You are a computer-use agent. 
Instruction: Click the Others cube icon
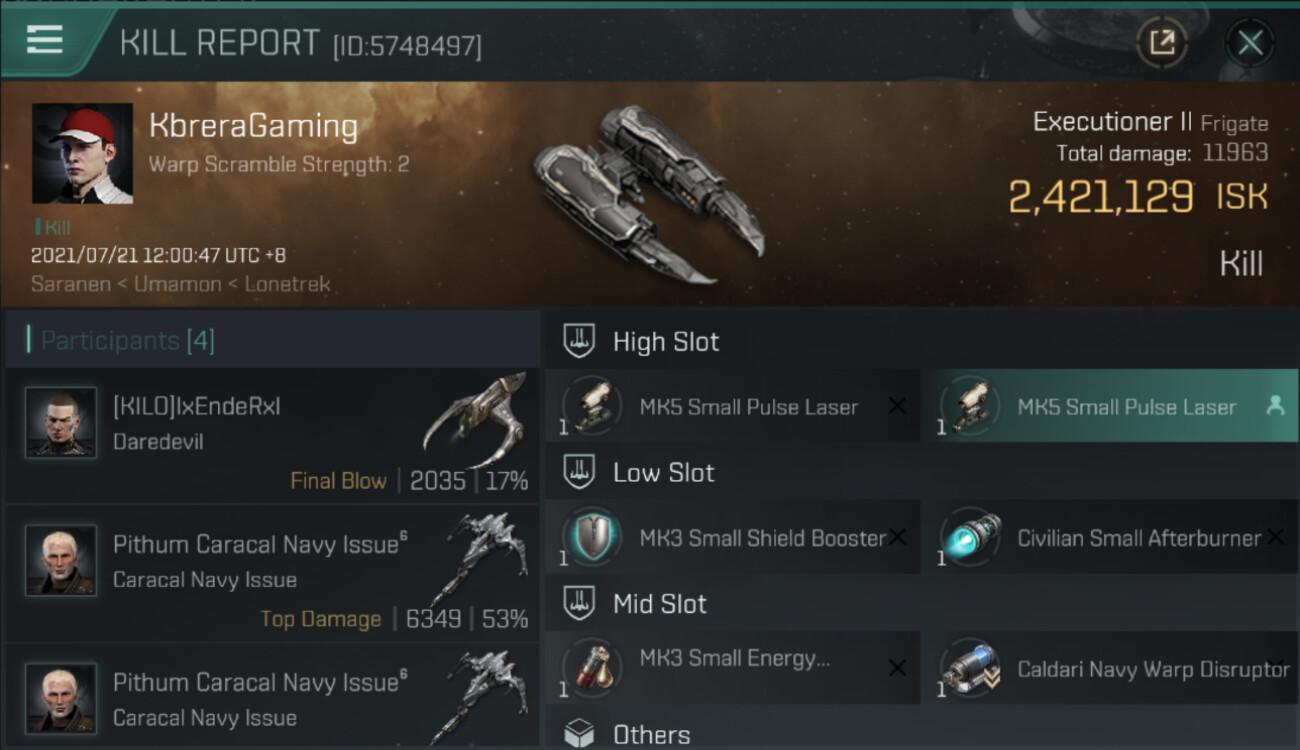pos(579,735)
